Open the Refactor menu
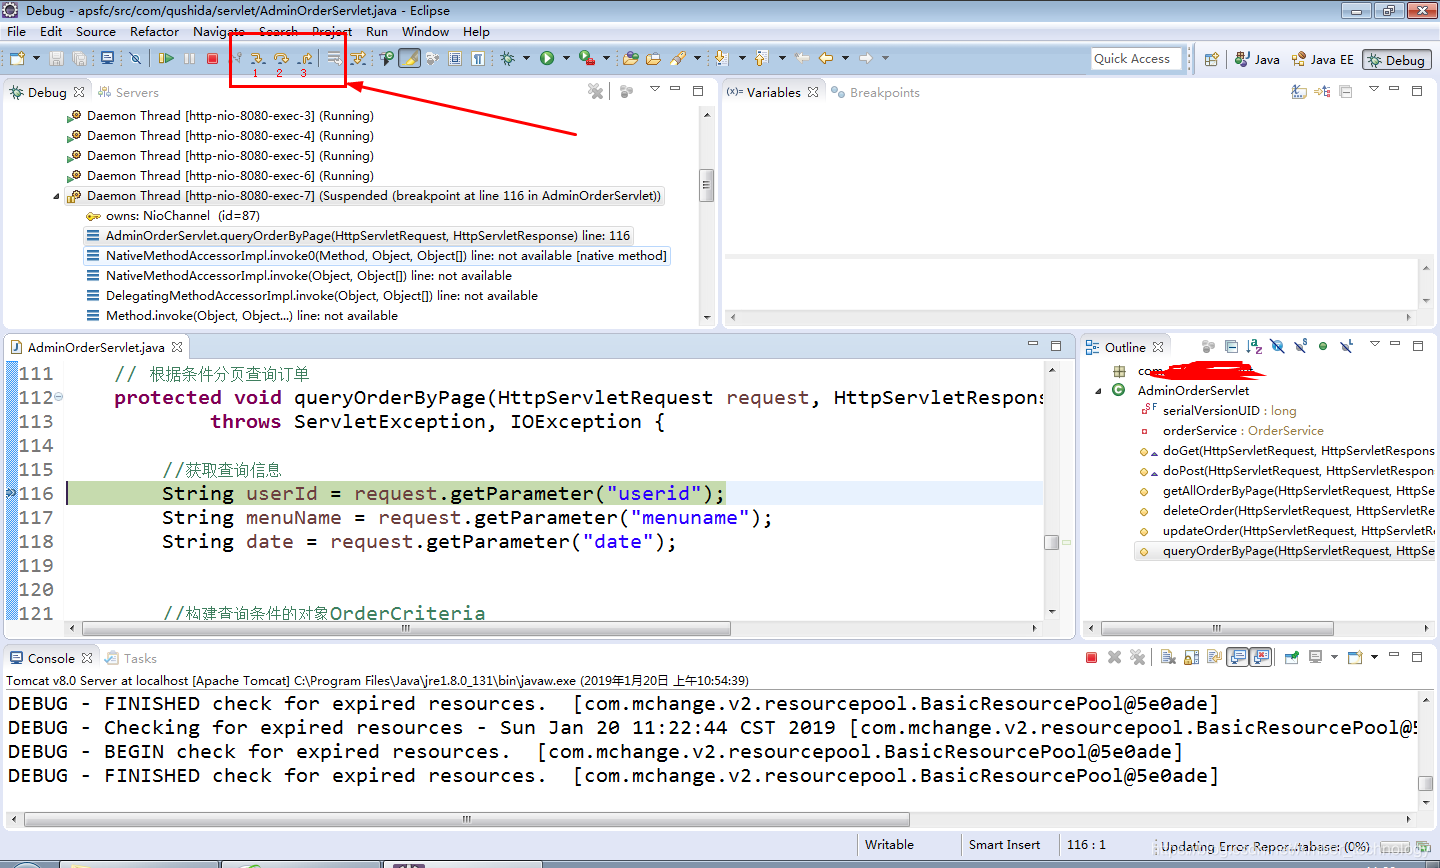 [154, 31]
